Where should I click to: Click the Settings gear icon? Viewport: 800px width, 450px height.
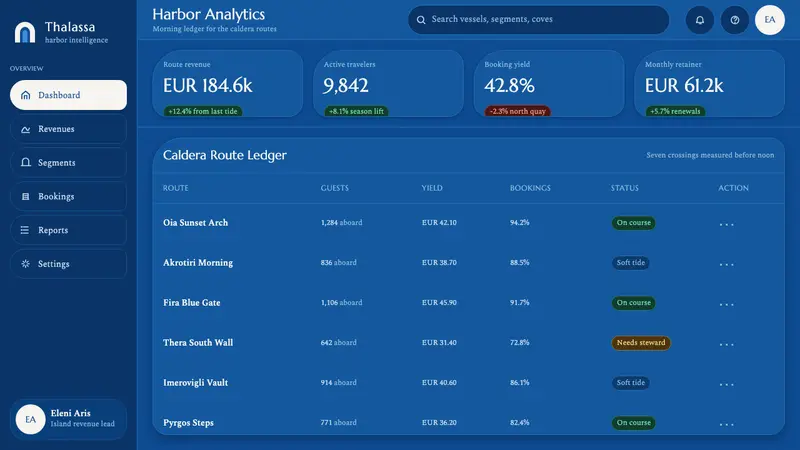[x=26, y=264]
